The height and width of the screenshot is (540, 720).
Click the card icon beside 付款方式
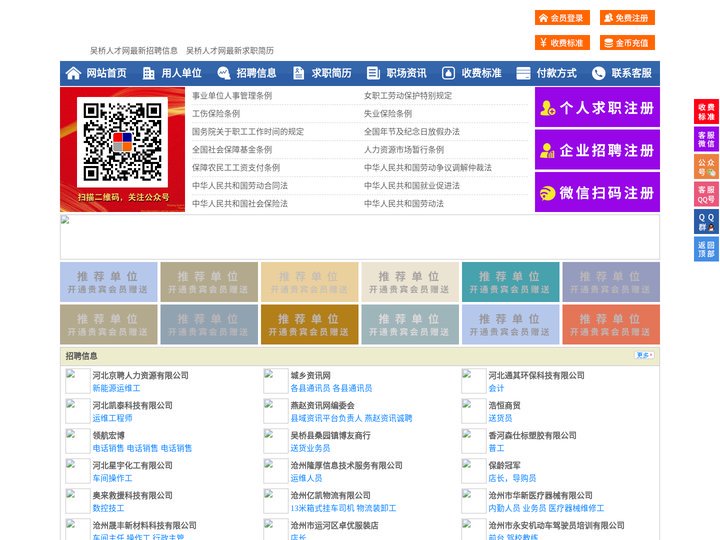(x=523, y=73)
